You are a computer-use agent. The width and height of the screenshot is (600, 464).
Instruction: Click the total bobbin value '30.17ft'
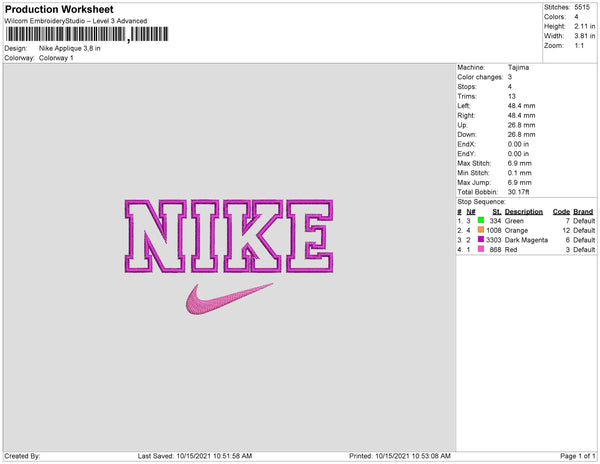[518, 192]
